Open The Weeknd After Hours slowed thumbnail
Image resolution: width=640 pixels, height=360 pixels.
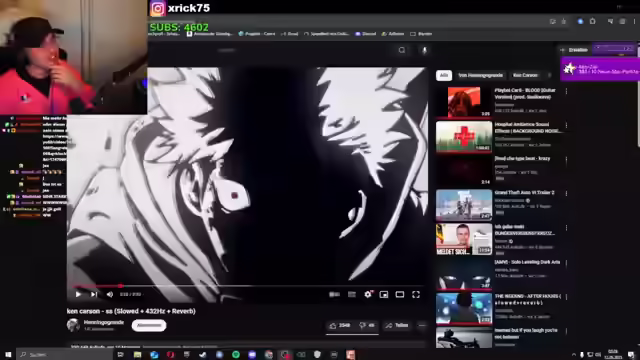coord(464,308)
